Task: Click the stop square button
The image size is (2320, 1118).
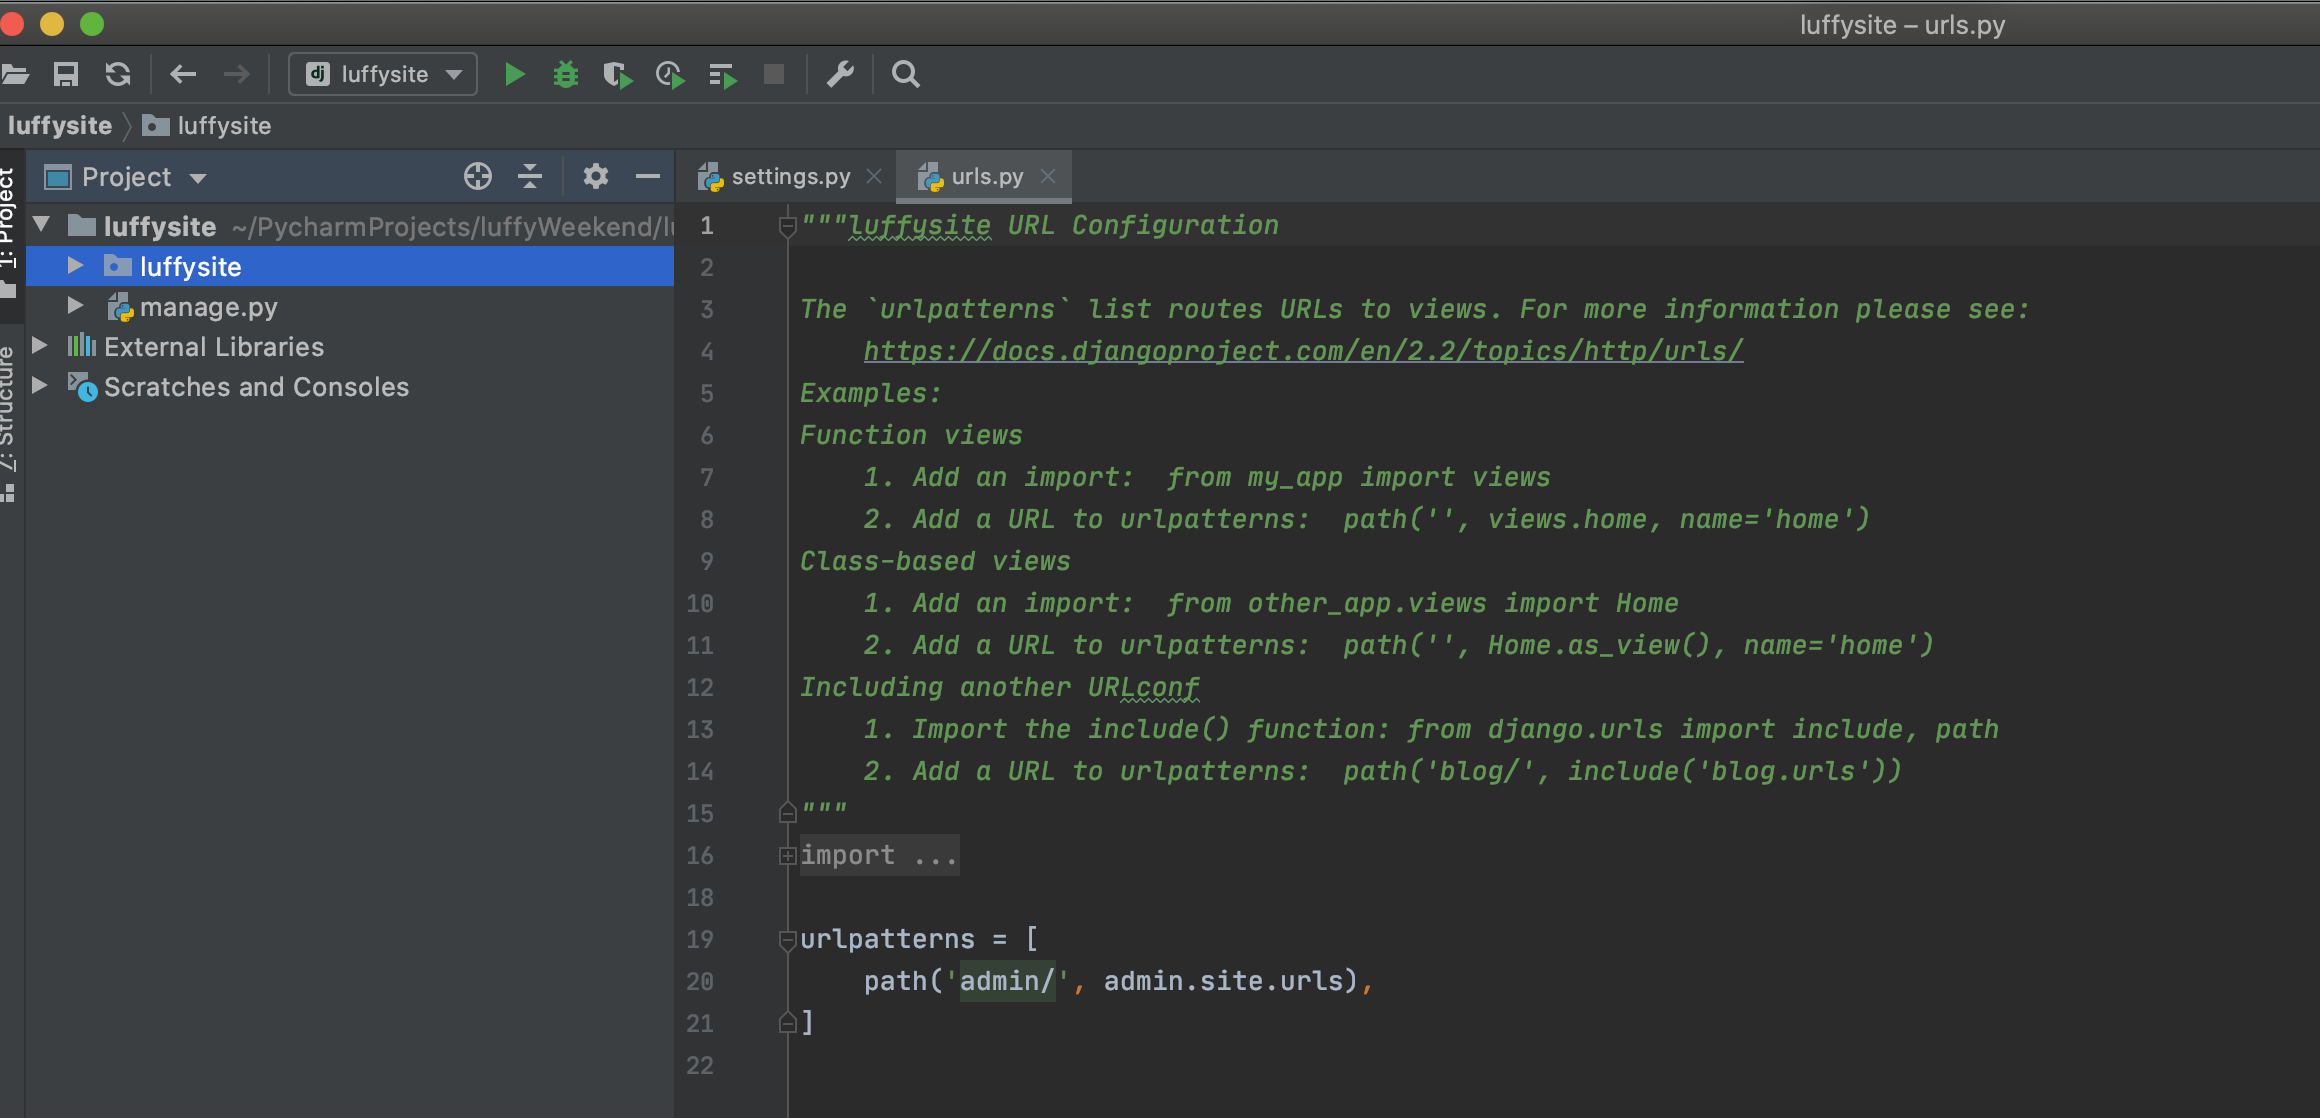Action: pos(774,74)
